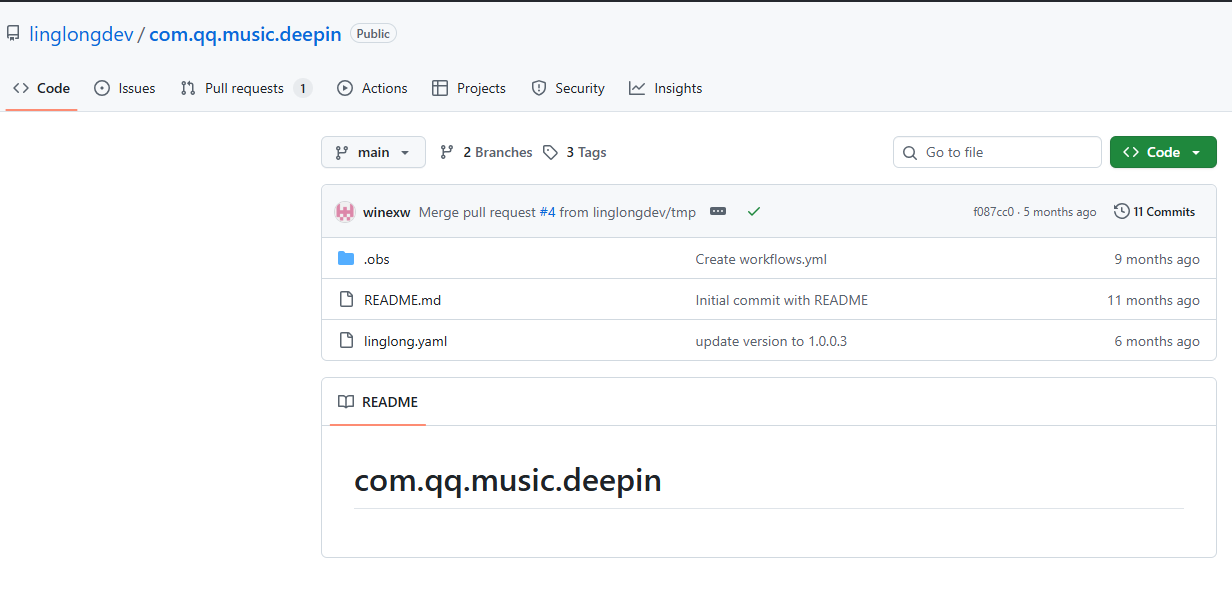This screenshot has height=607, width=1232.
Task: Click the green commit status checkmark
Action: pos(754,212)
